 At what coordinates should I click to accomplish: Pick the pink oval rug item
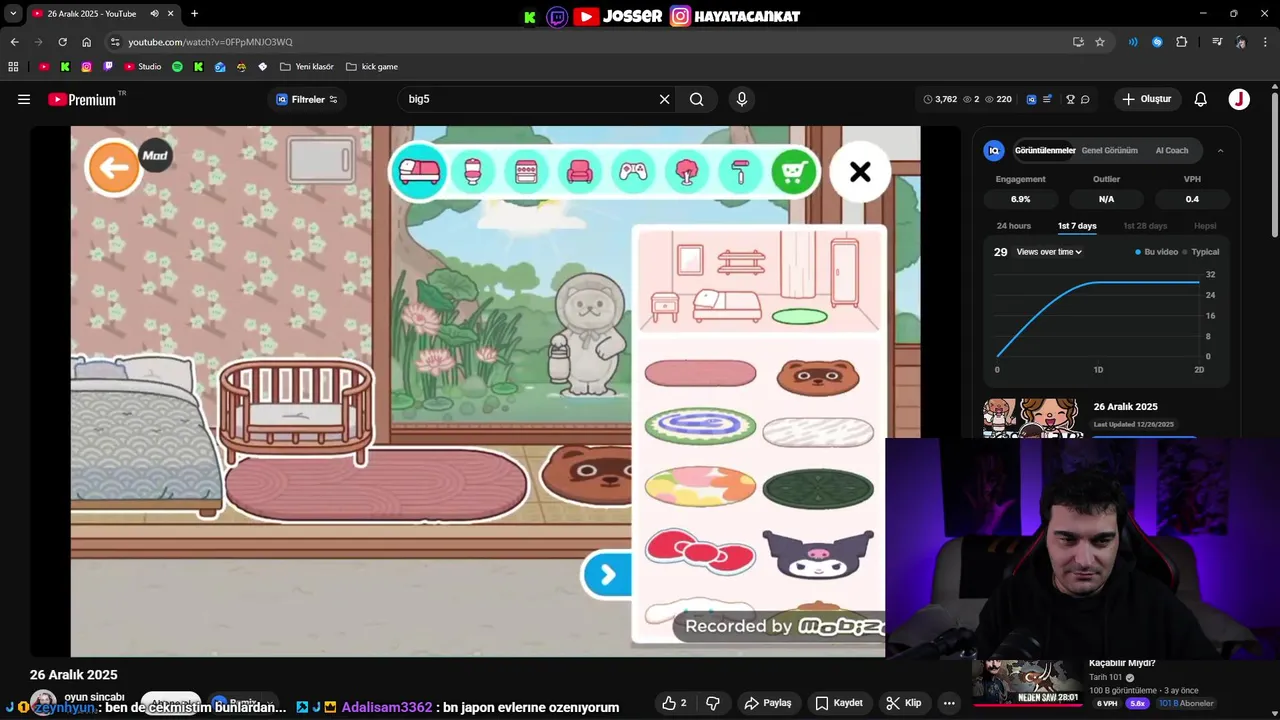[700, 374]
